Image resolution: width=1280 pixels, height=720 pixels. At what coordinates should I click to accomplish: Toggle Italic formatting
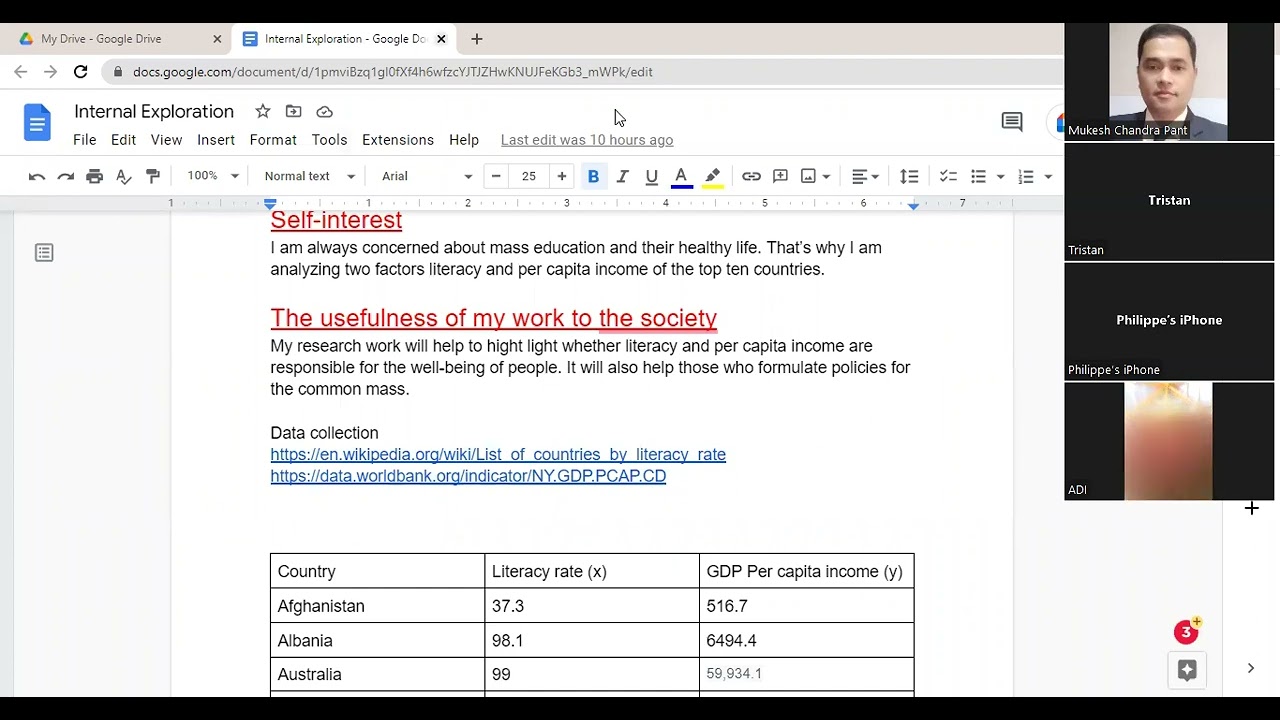(x=622, y=176)
